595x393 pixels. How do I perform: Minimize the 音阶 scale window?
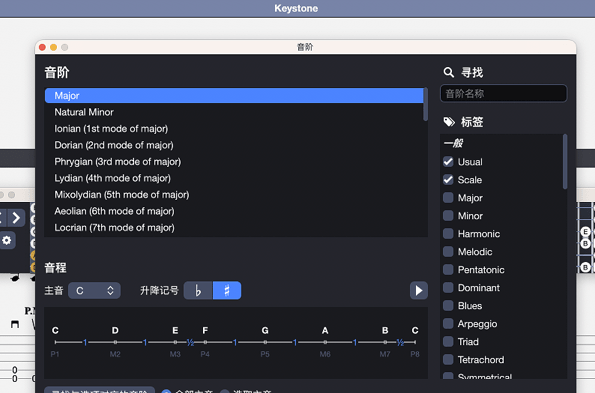tap(54, 47)
